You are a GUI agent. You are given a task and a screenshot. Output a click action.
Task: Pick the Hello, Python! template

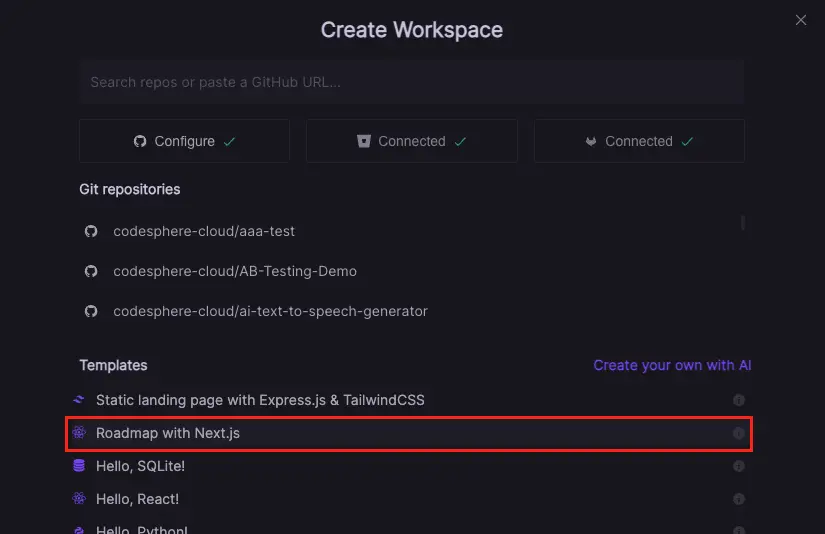[x=141, y=529]
